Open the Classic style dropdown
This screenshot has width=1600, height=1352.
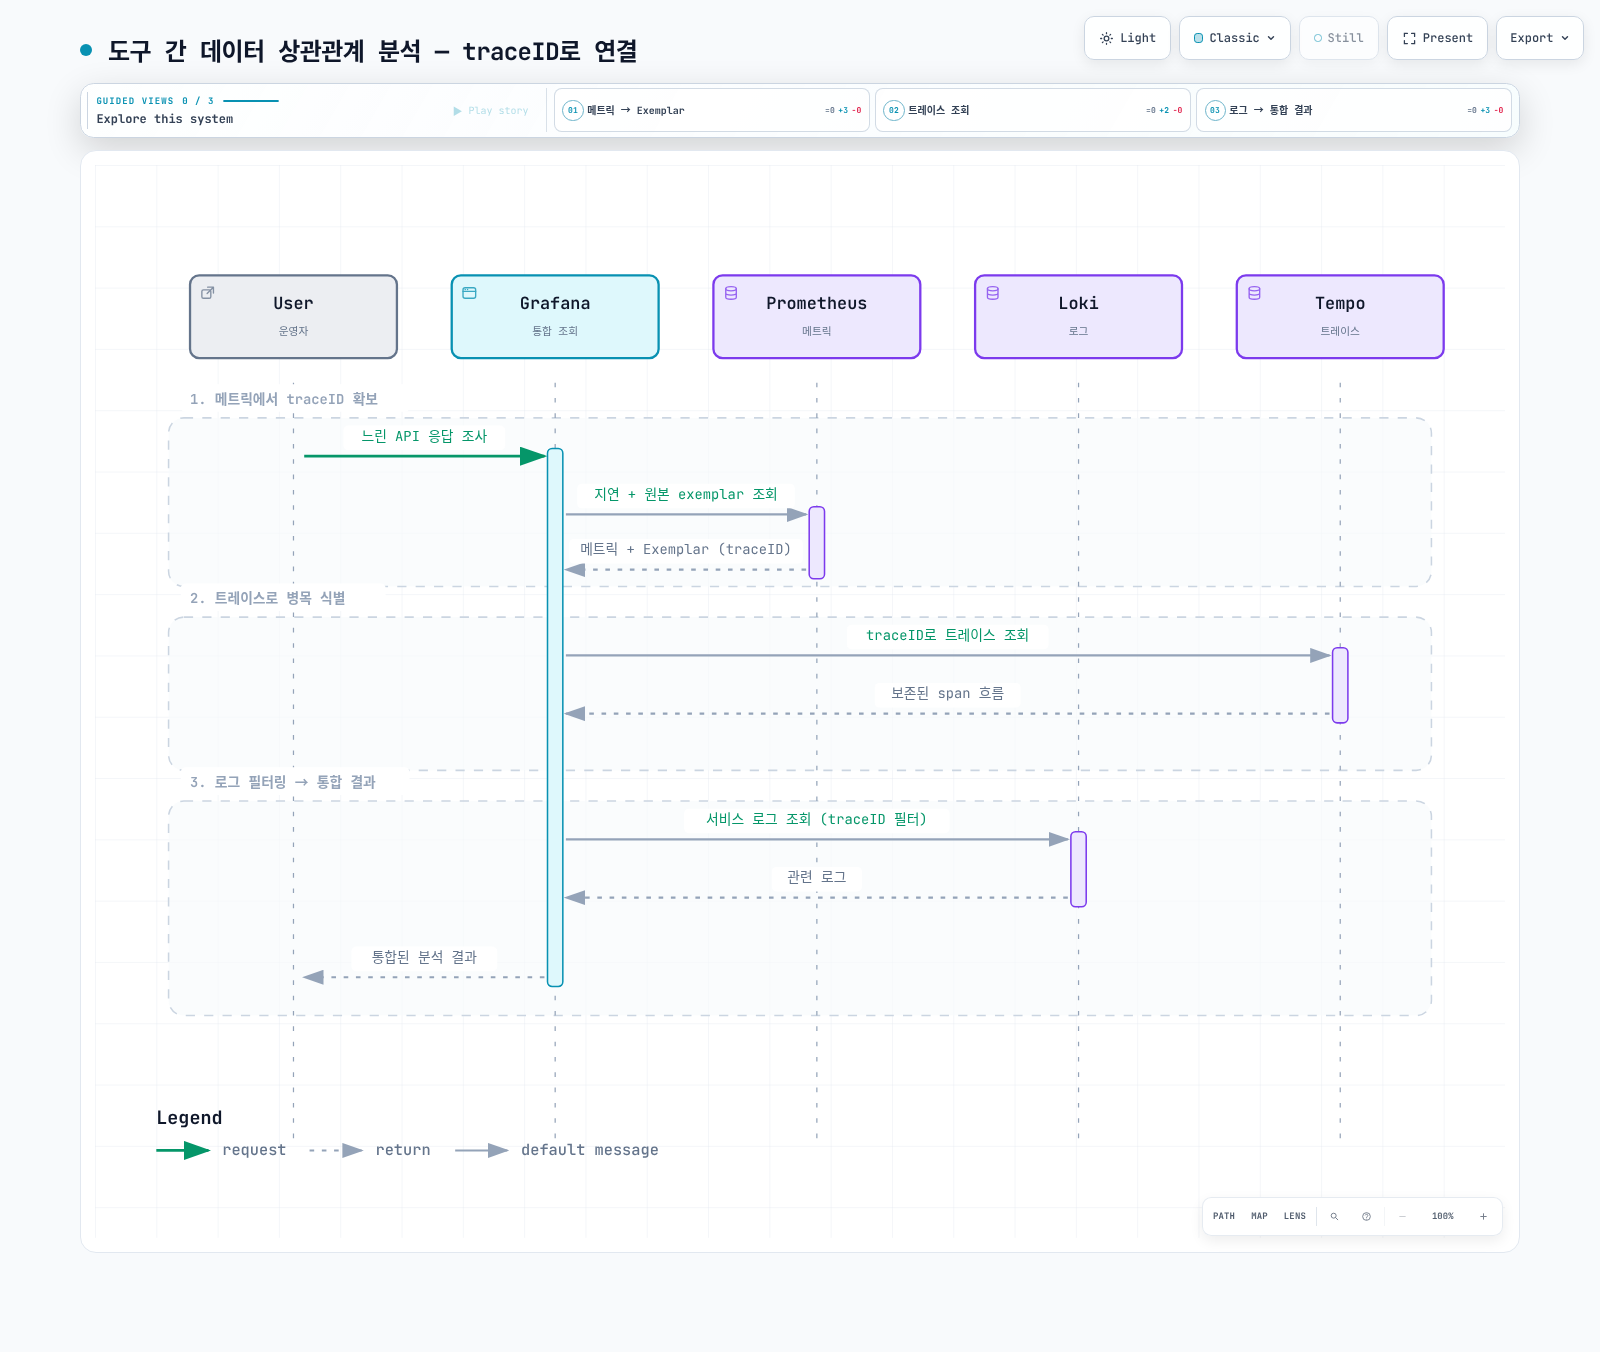coord(1234,38)
